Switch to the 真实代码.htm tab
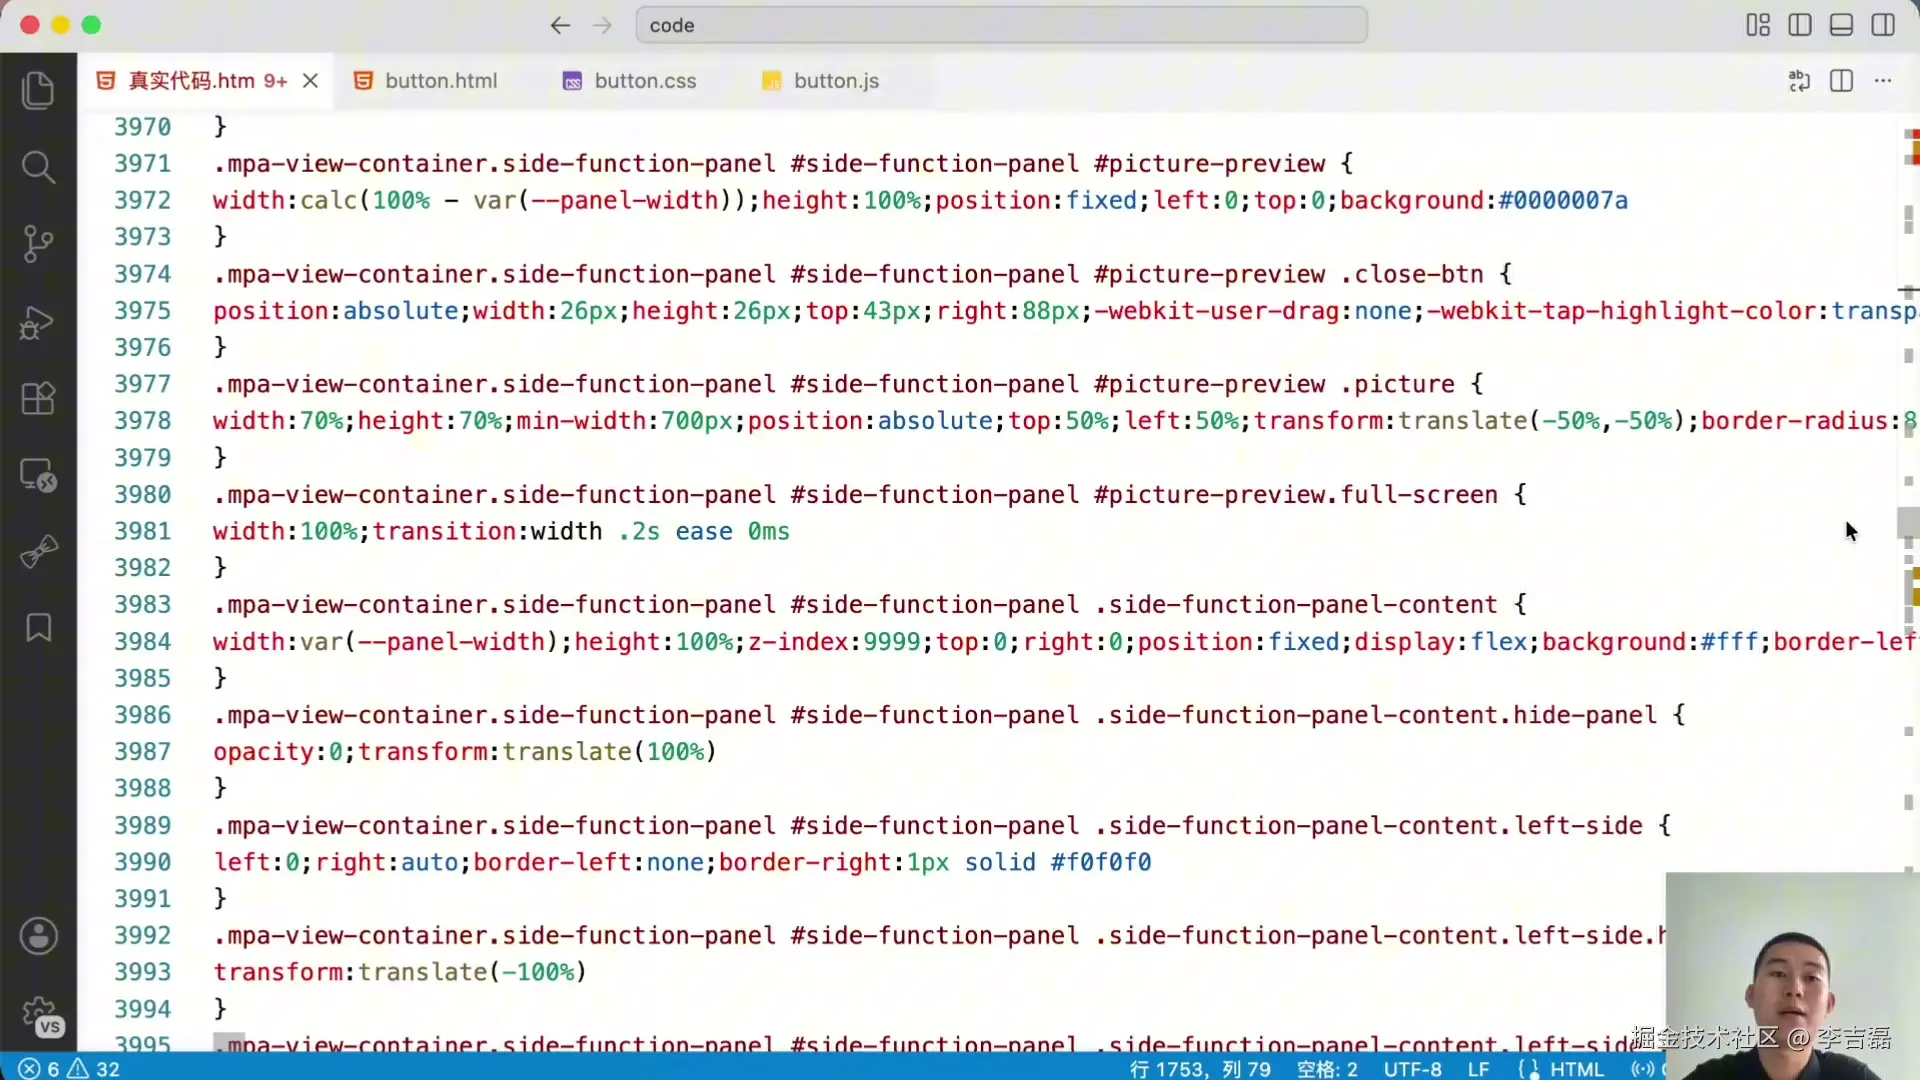Image resolution: width=1920 pixels, height=1080 pixels. pos(192,81)
